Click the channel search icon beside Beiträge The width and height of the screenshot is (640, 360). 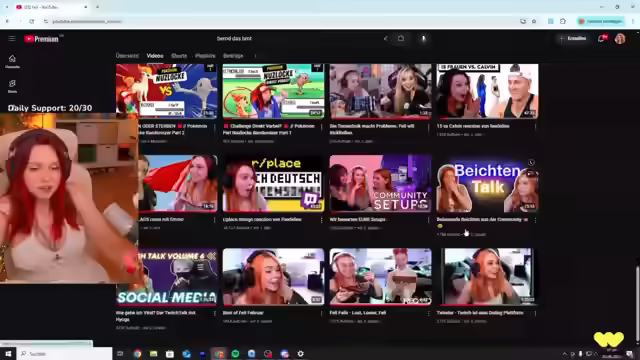256,56
